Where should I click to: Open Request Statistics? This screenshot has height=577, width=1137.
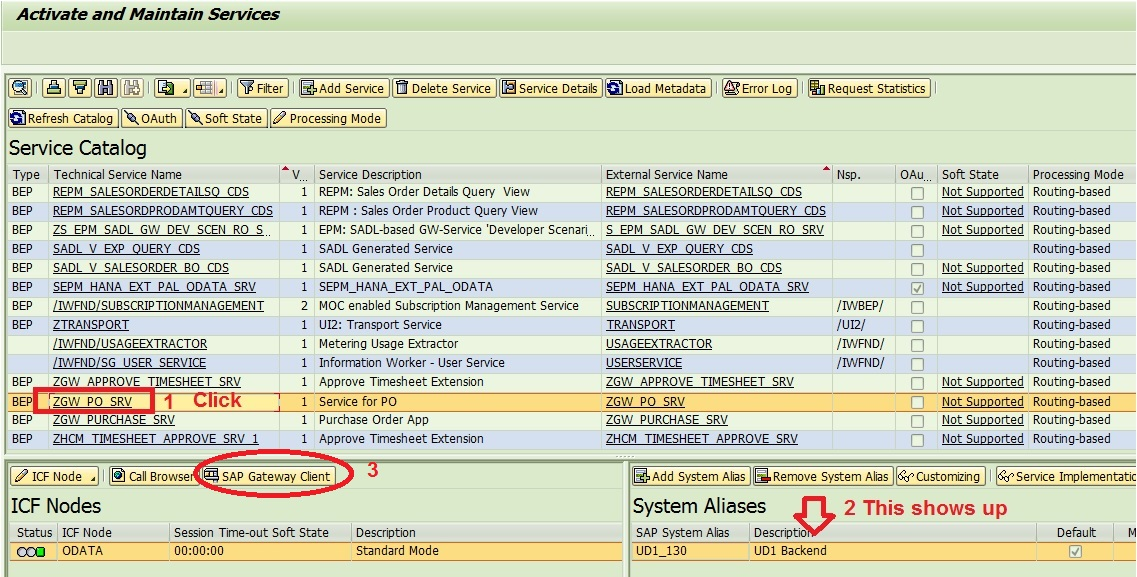click(x=866, y=88)
